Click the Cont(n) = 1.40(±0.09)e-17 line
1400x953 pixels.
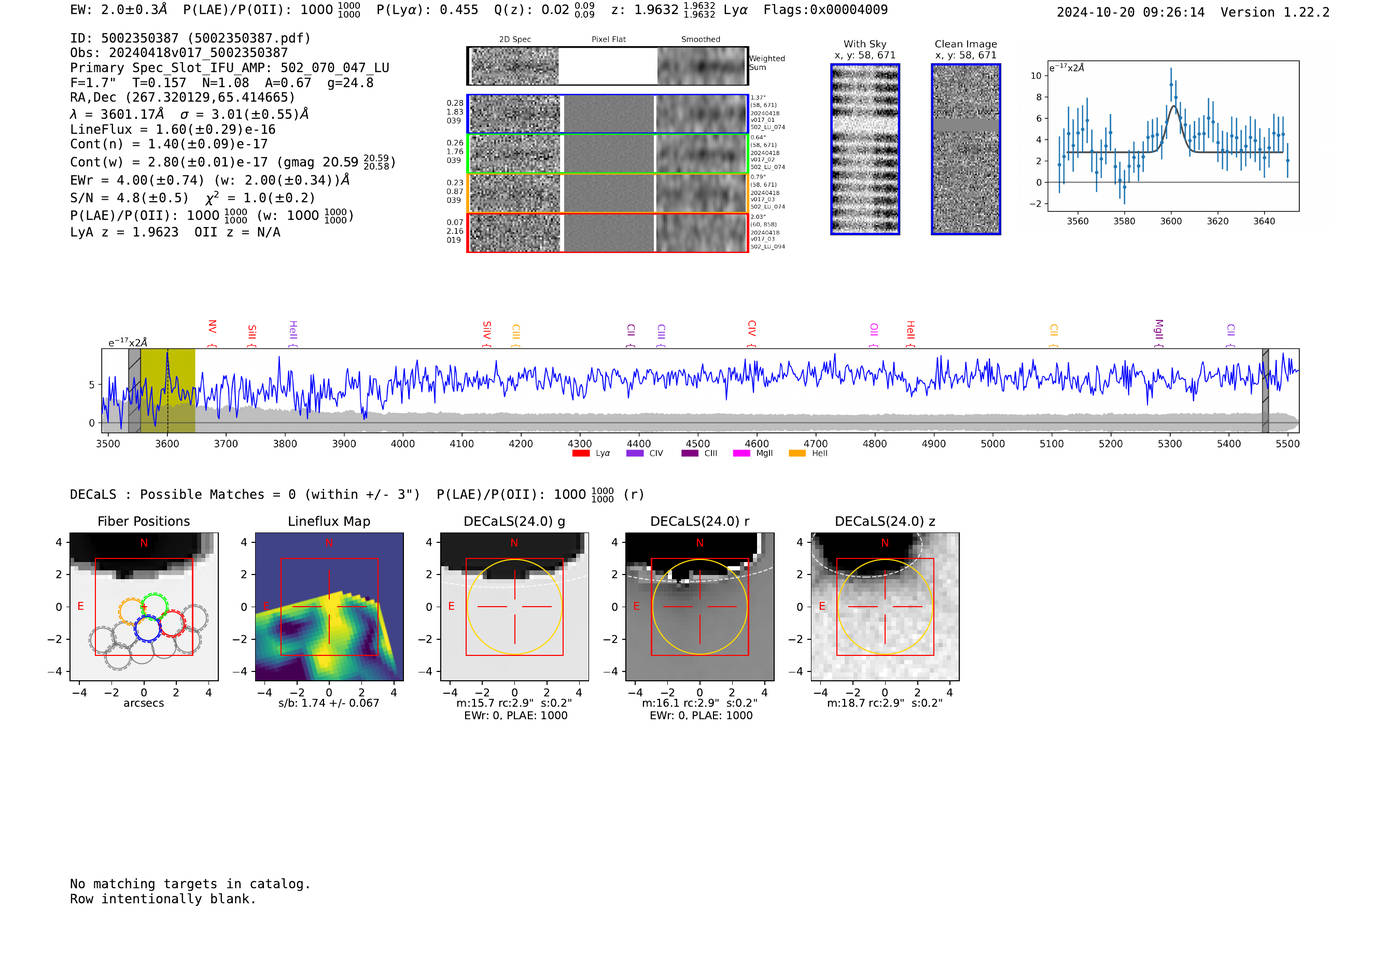click(169, 144)
